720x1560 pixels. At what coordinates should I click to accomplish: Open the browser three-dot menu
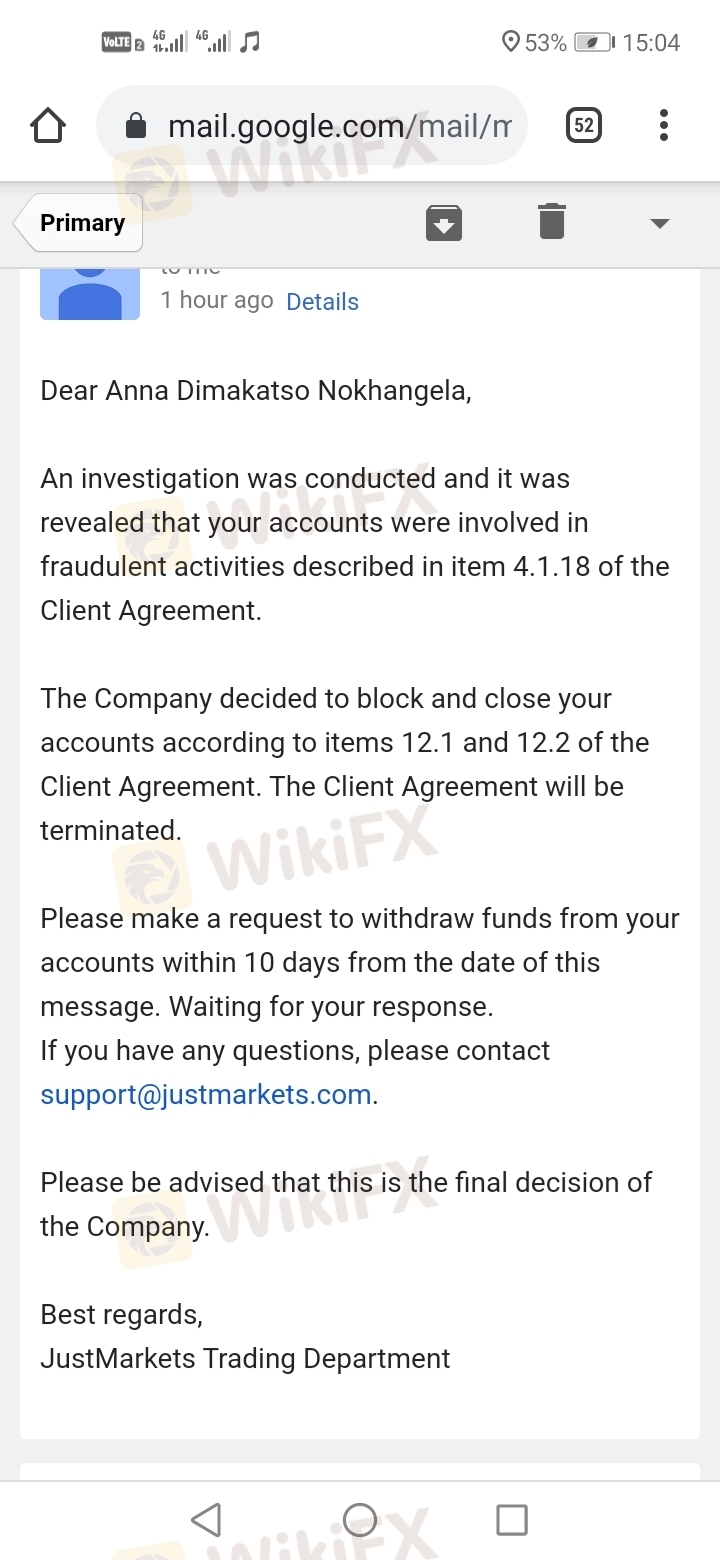click(x=663, y=125)
